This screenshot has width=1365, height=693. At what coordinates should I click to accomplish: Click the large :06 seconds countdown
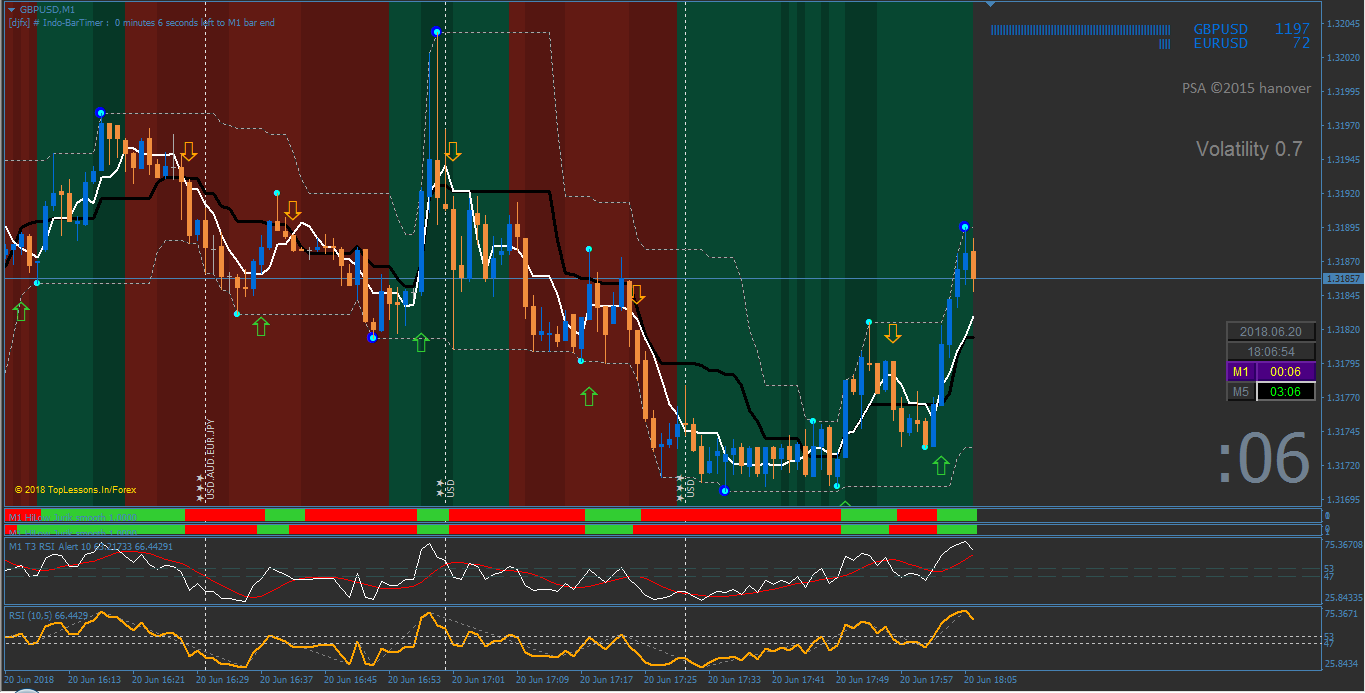1264,458
